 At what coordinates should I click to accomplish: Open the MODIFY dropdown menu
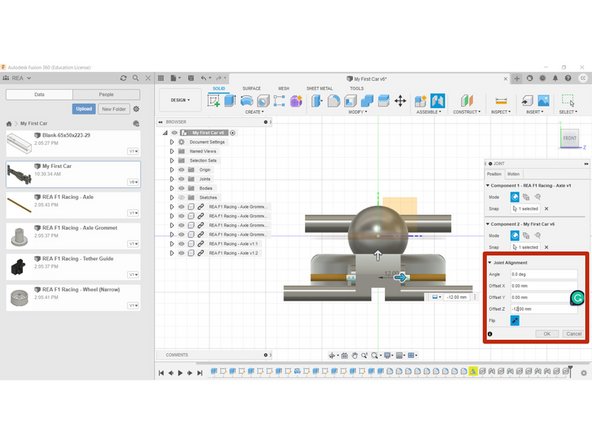[x=358, y=112]
